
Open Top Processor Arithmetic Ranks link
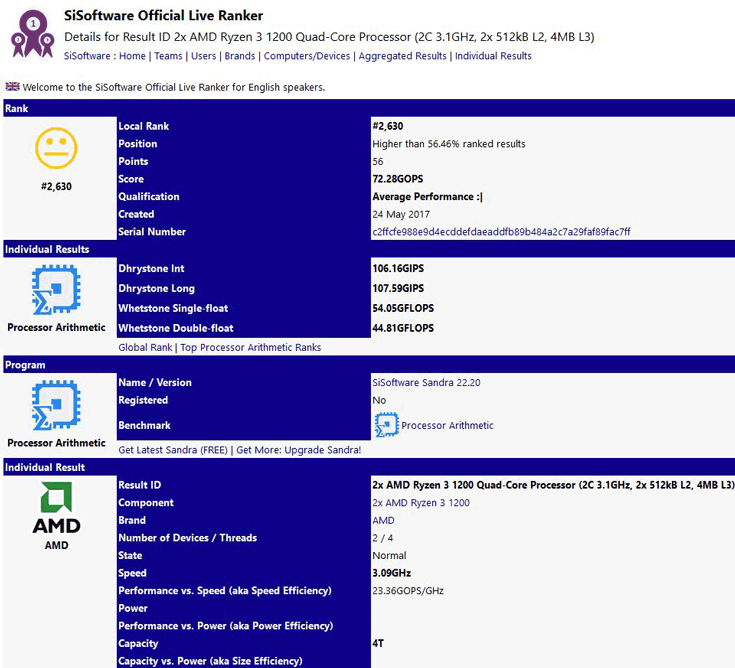click(251, 347)
